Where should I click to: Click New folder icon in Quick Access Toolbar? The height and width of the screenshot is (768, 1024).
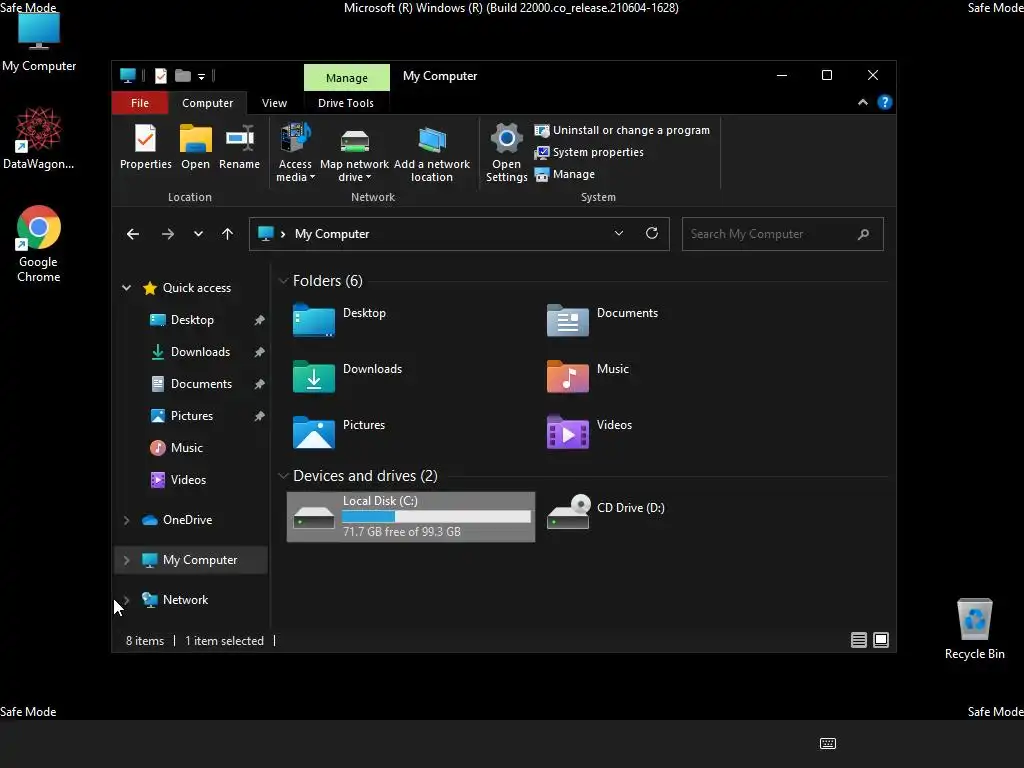coord(183,76)
